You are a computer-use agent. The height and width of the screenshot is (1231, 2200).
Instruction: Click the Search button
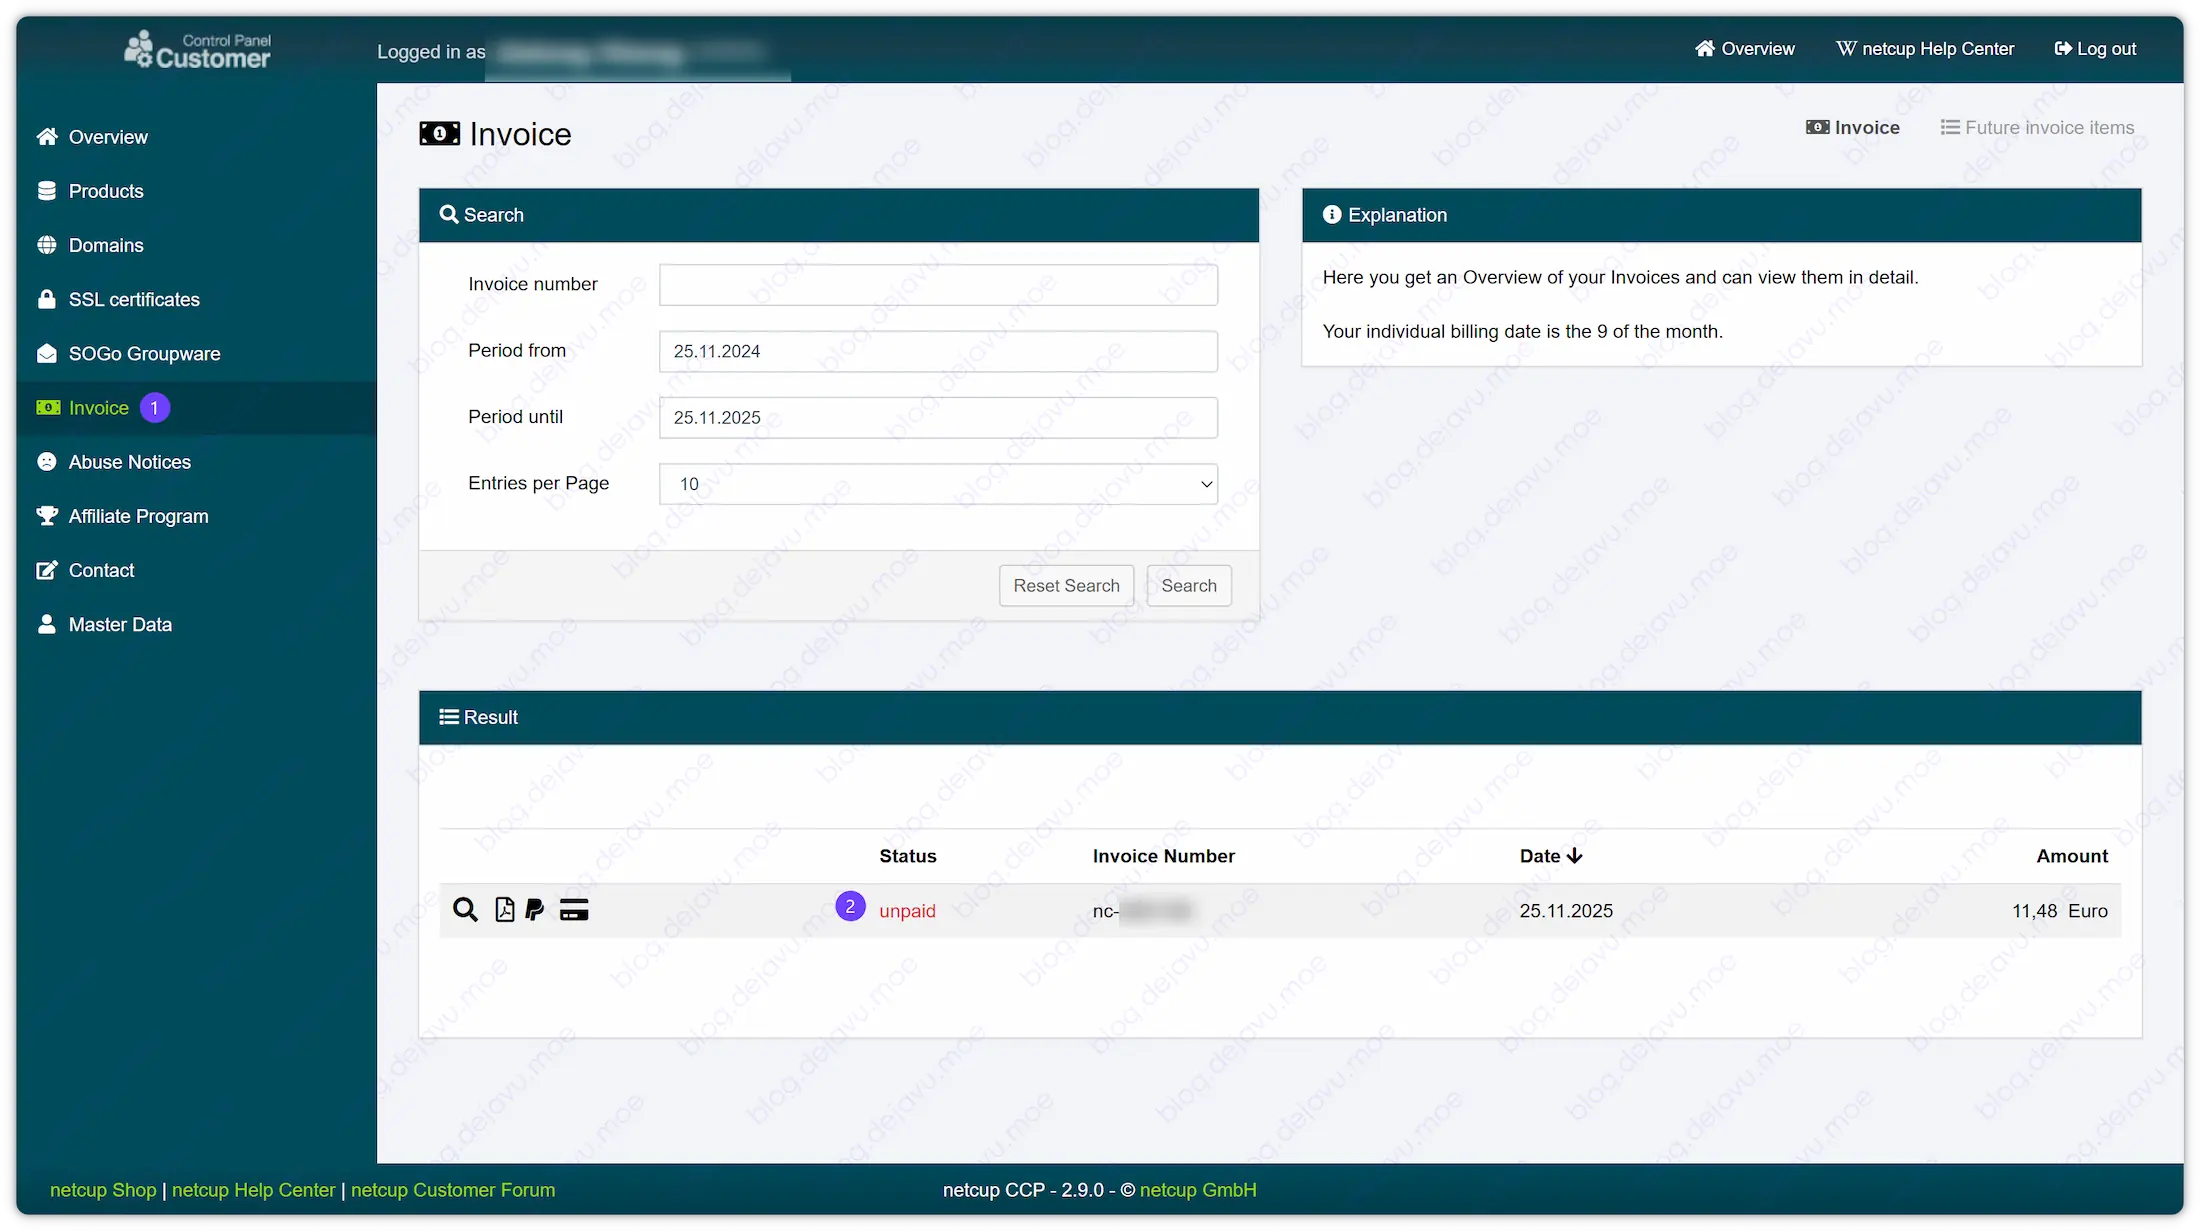pyautogui.click(x=1188, y=585)
